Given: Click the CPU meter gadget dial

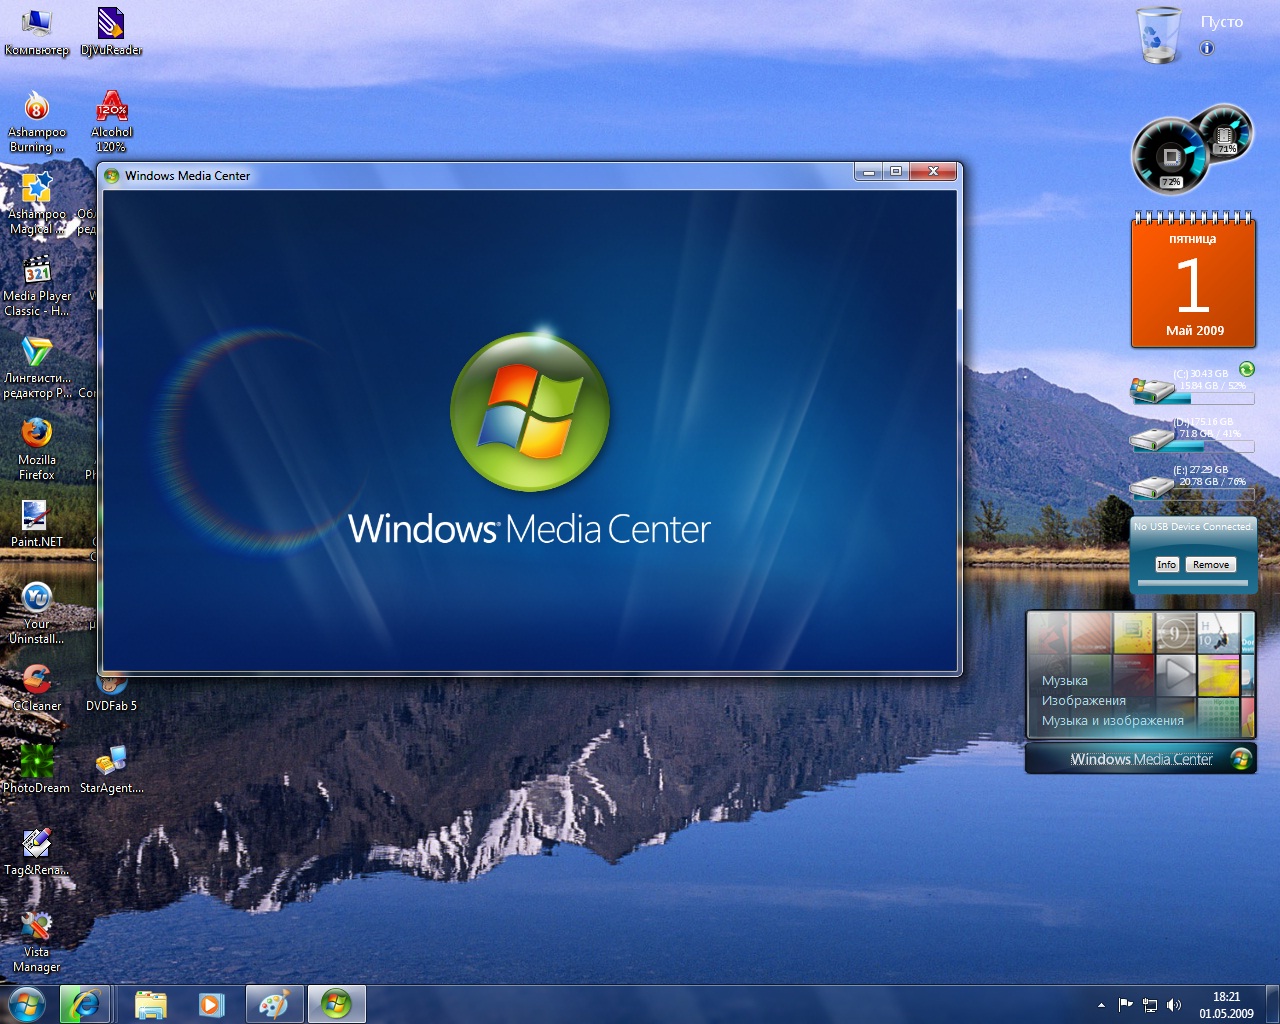Looking at the screenshot, I should (x=1170, y=157).
